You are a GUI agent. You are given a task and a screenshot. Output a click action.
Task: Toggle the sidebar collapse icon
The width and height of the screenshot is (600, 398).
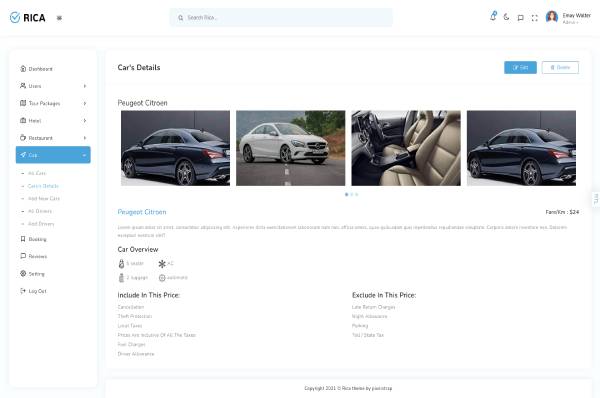click(x=59, y=18)
